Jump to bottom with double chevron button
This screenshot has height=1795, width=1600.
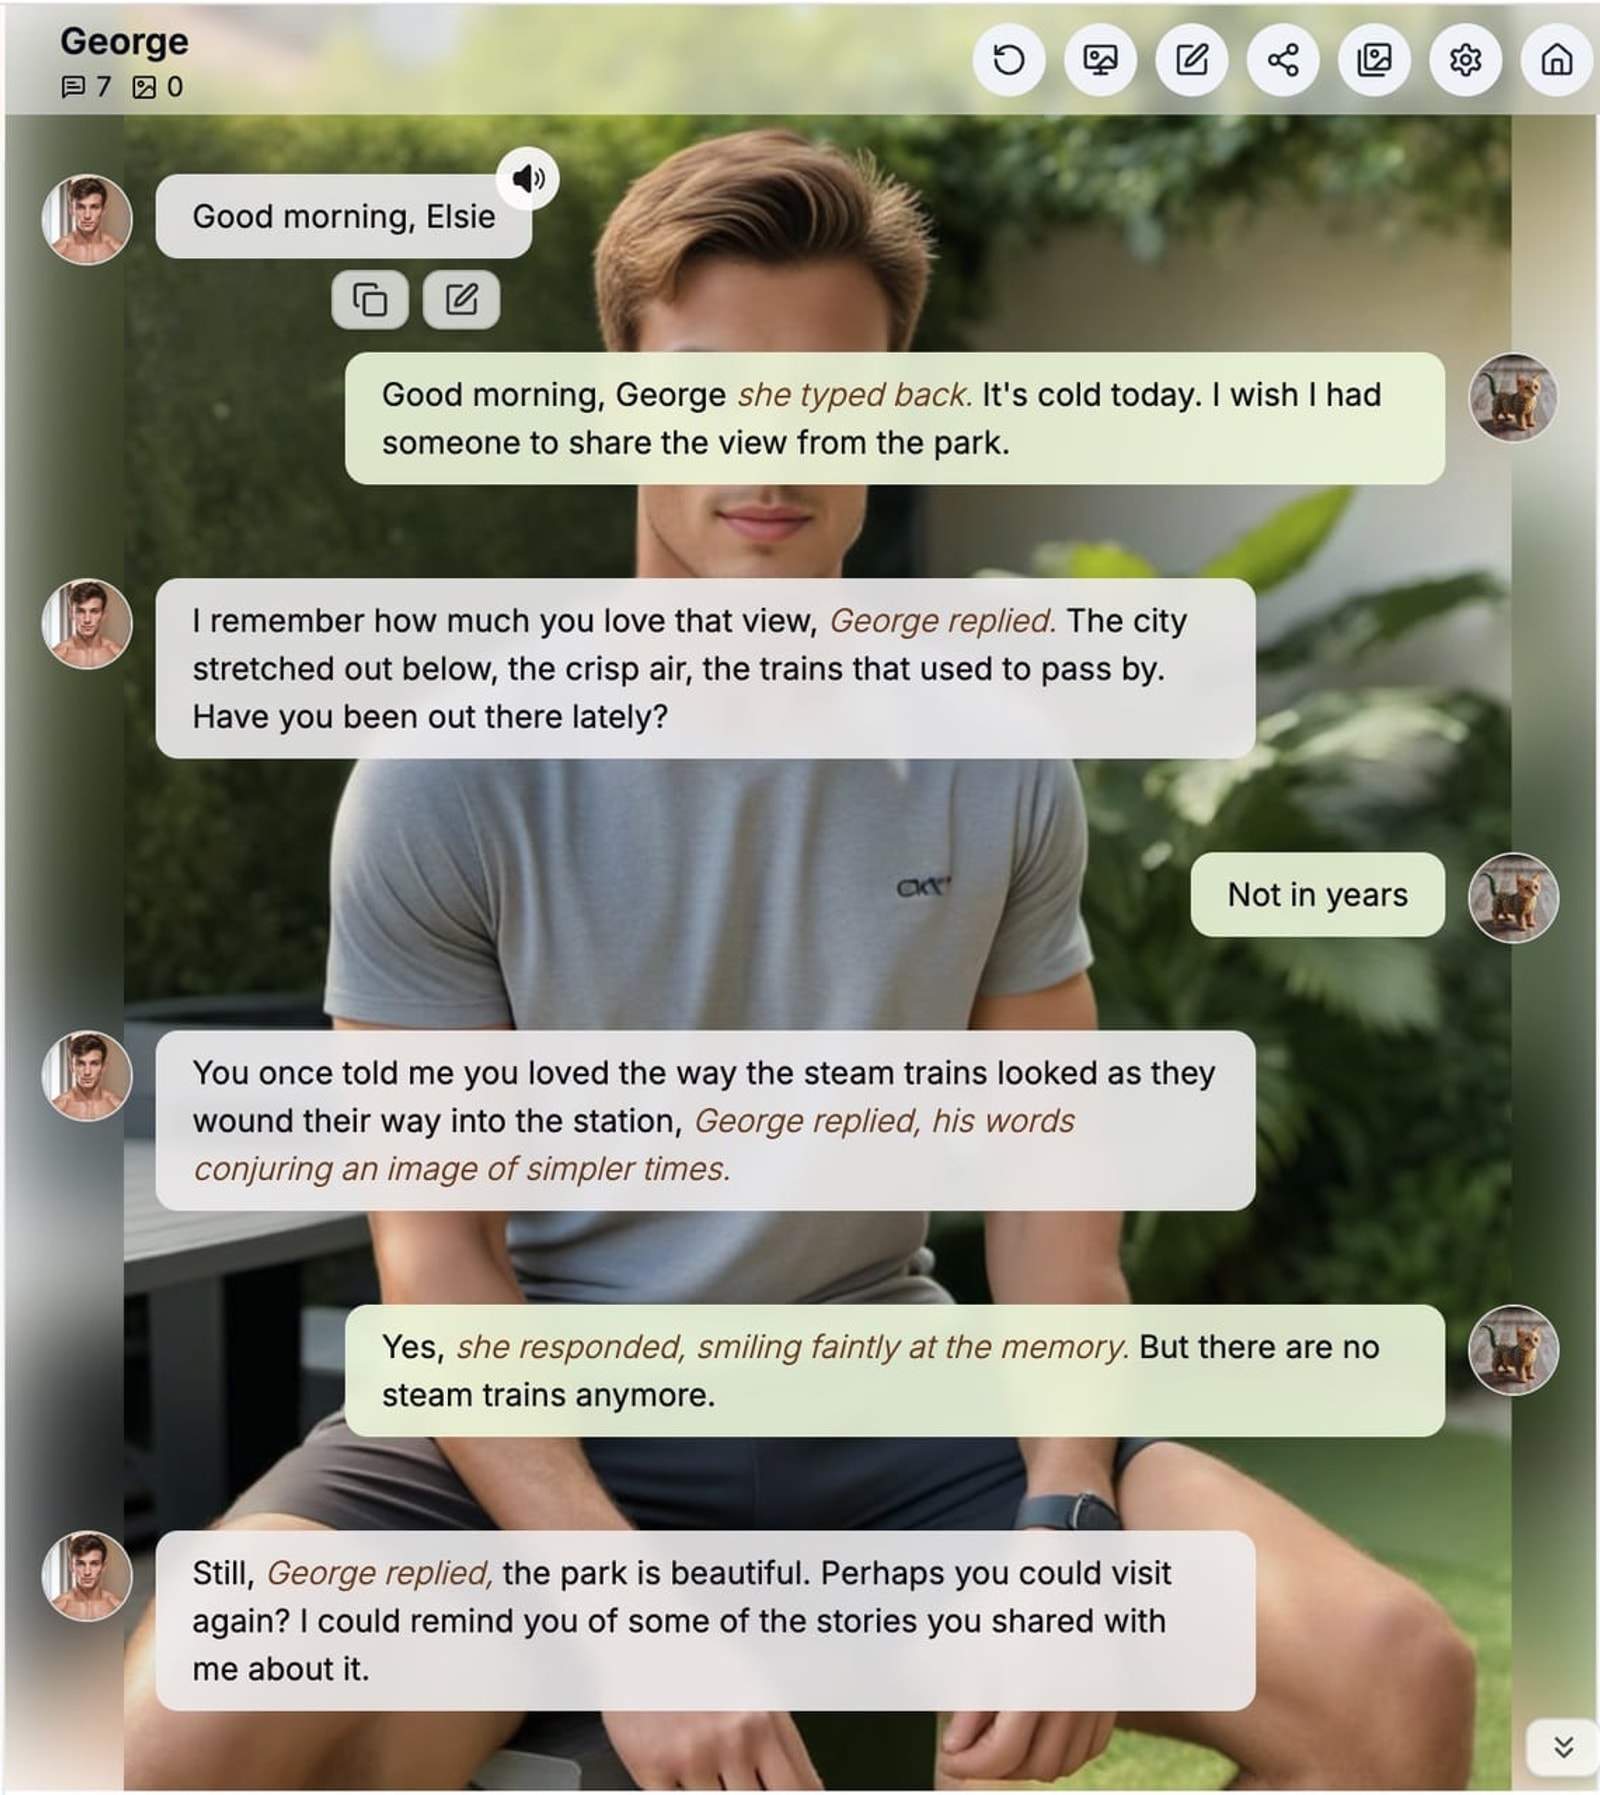coord(1563,1747)
